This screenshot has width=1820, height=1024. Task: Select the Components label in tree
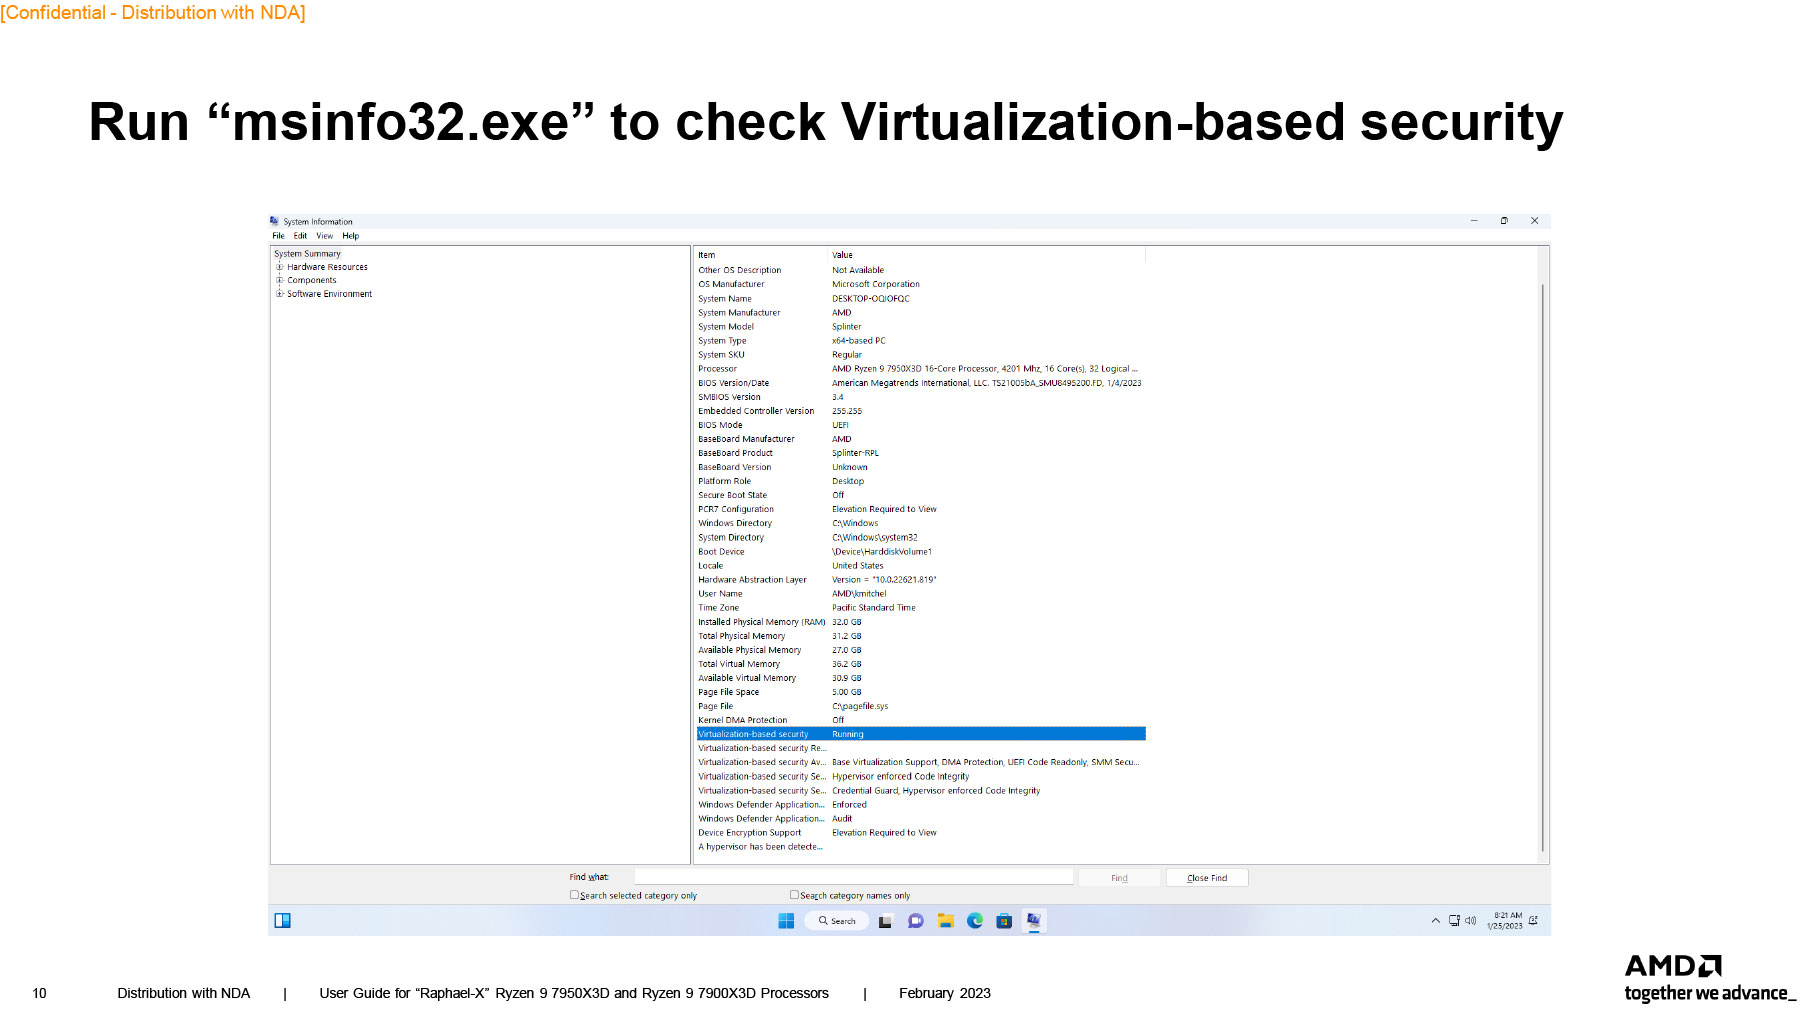tap(312, 280)
